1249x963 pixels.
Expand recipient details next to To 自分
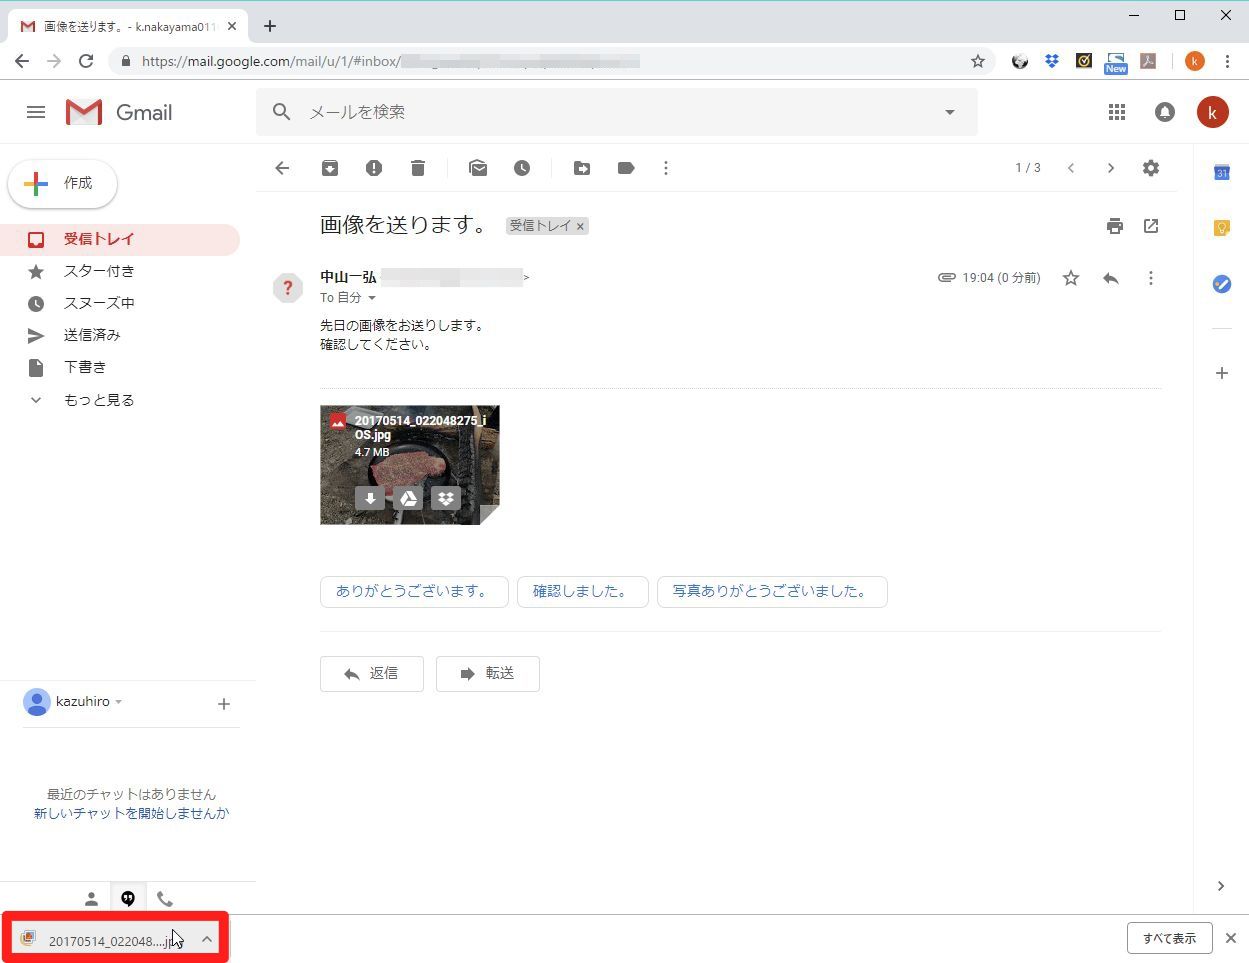point(372,298)
